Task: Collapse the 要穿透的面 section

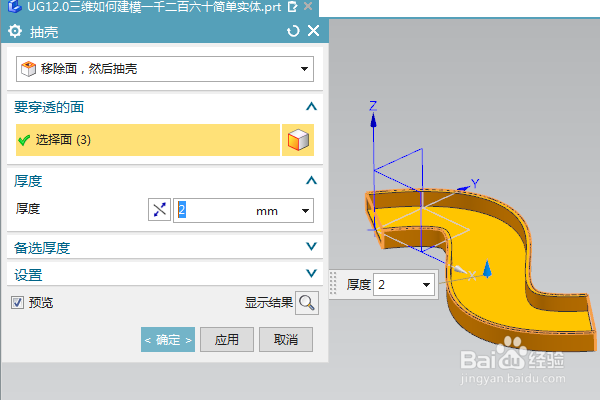Action: click(311, 106)
